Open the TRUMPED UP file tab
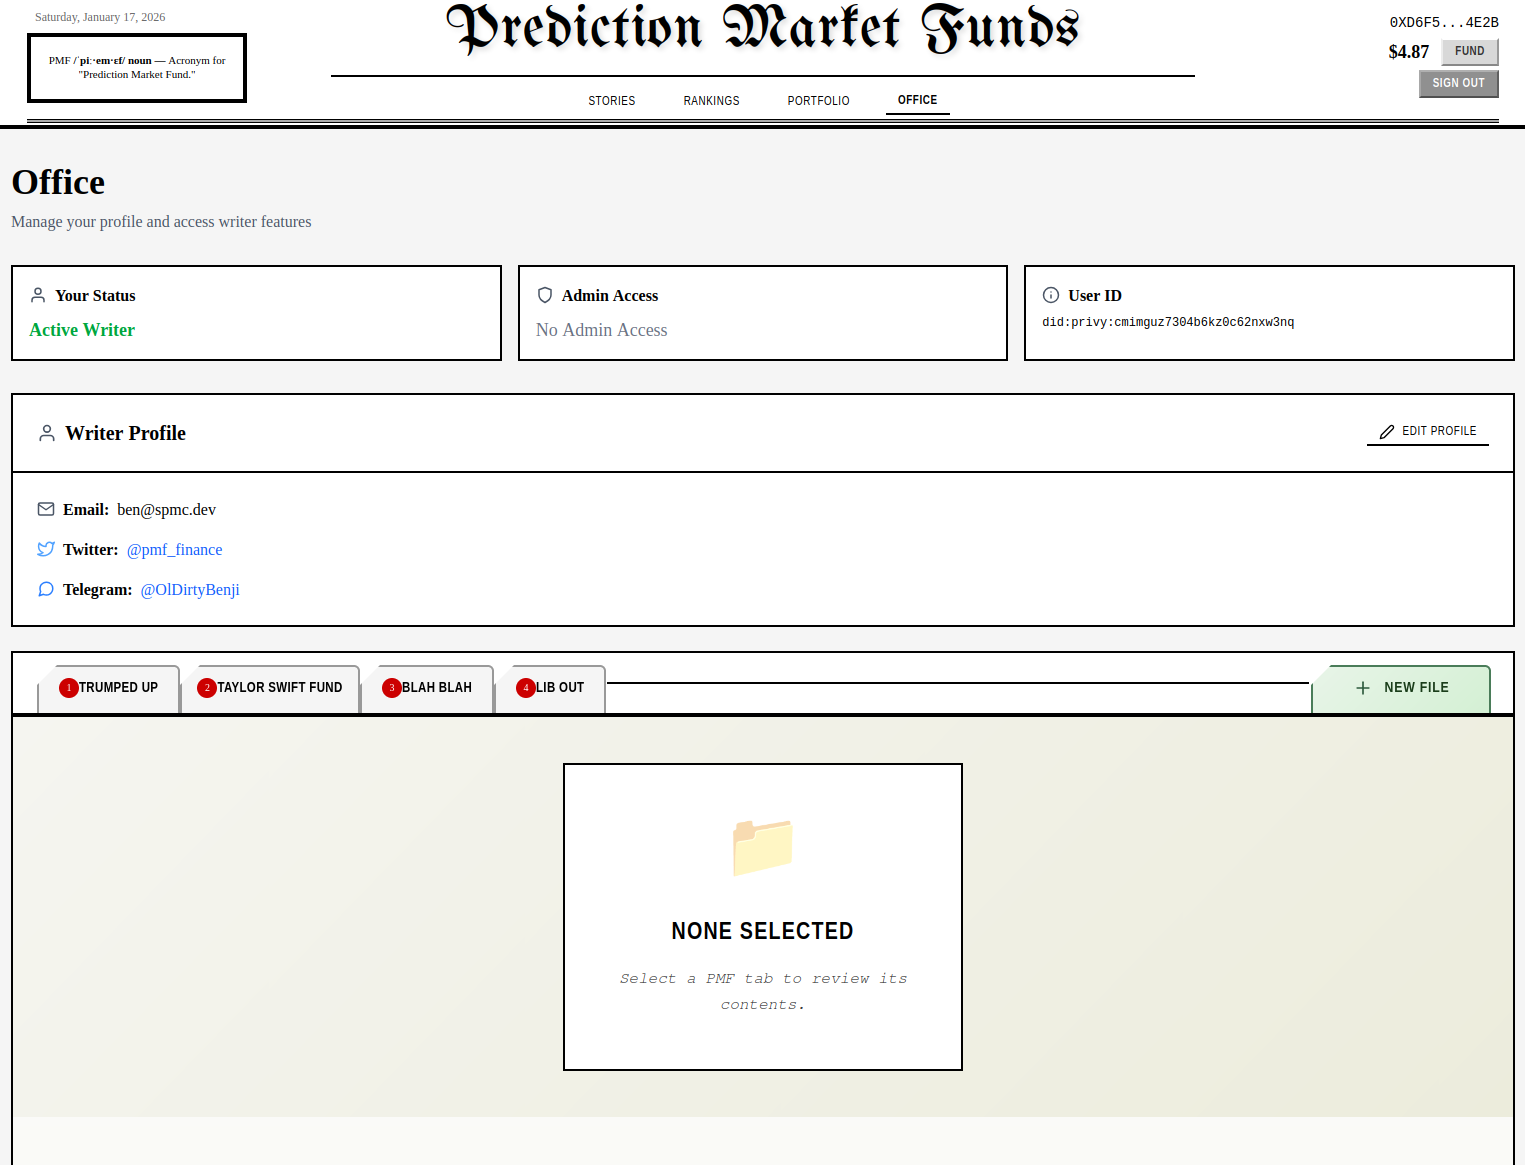Screen dimensions: 1525x1165 click(x=112, y=687)
